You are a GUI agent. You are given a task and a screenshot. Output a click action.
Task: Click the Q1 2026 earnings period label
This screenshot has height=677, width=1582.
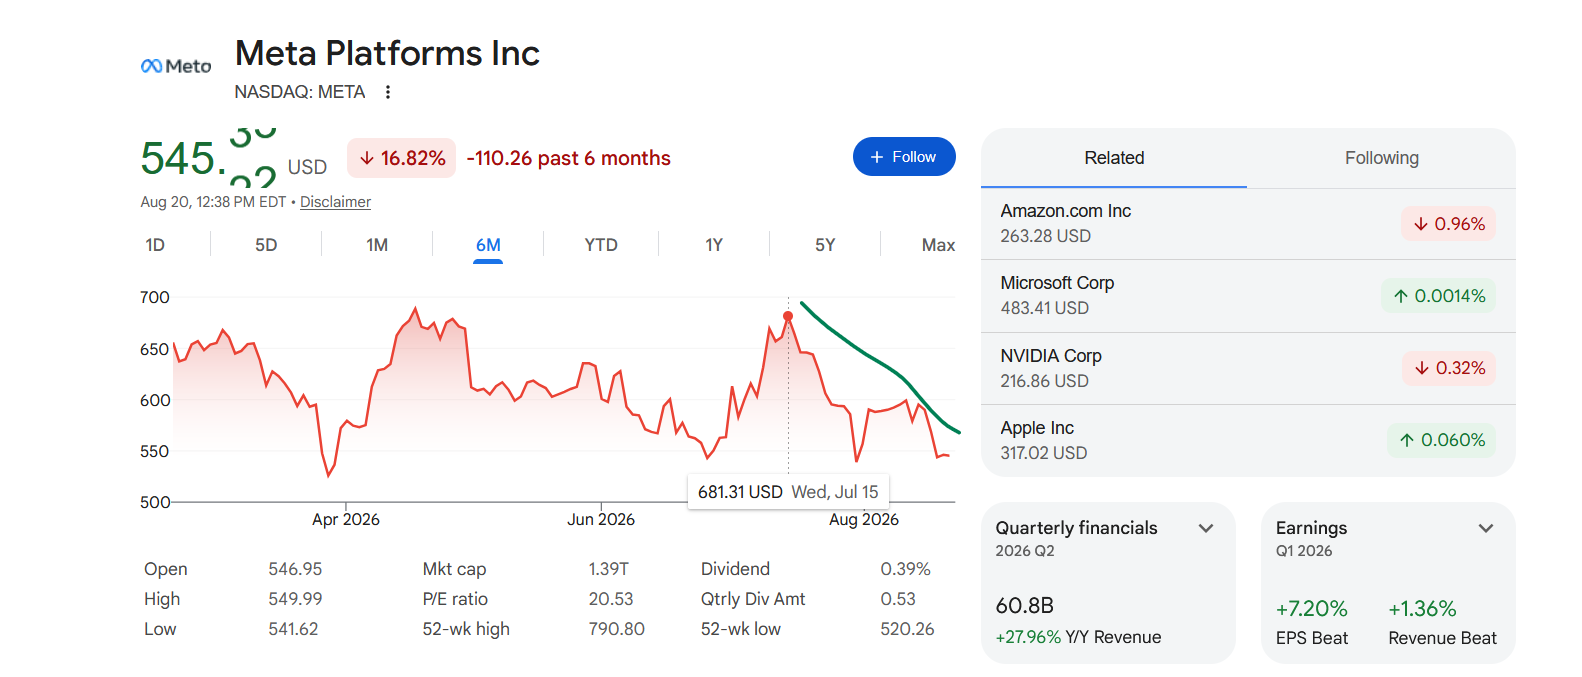[1304, 551]
